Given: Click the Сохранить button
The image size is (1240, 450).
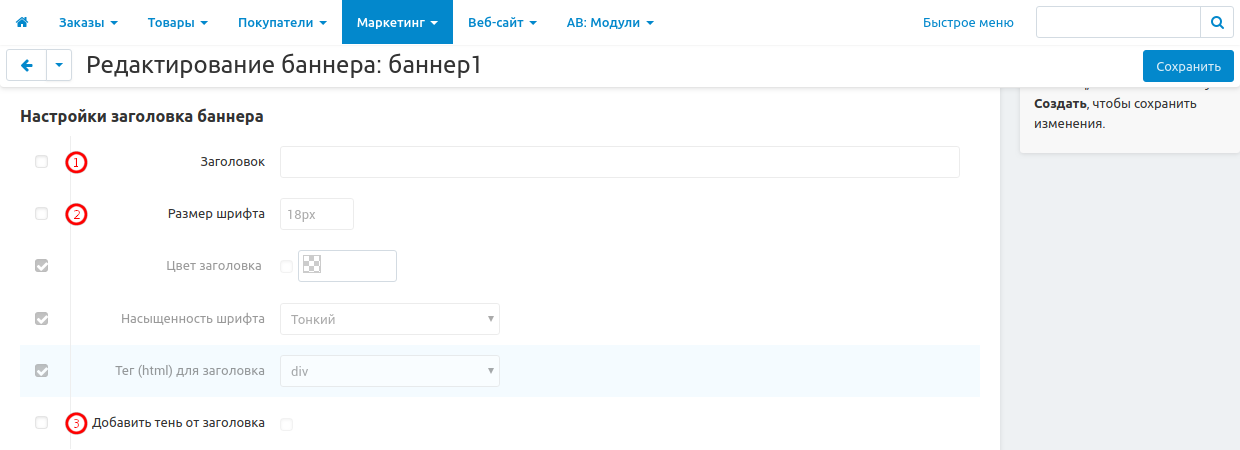Looking at the screenshot, I should 1188,67.
